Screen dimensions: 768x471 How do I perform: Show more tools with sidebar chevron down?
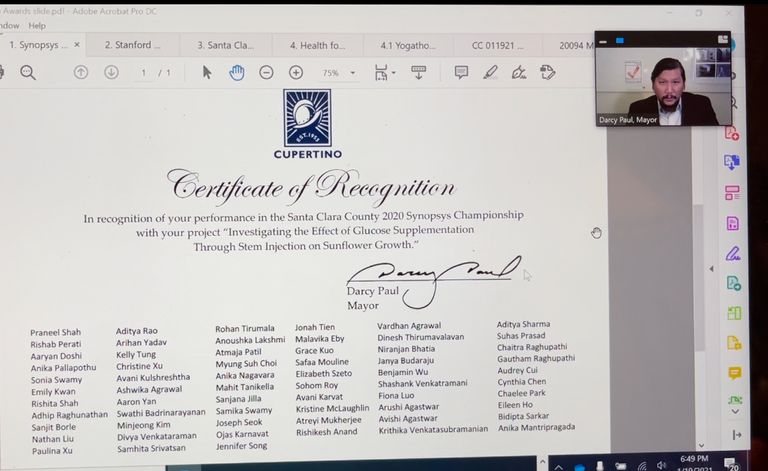(x=735, y=412)
